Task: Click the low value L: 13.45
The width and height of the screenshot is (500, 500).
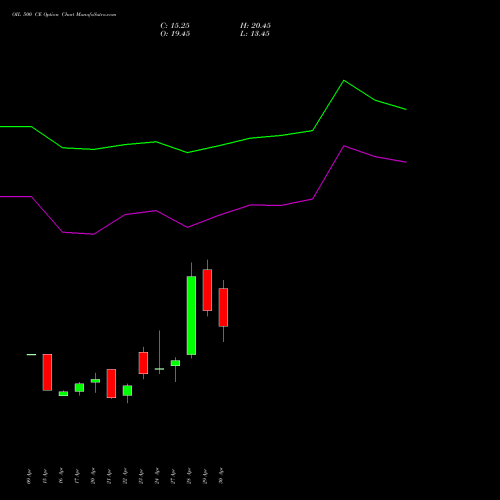Action: click(x=255, y=34)
